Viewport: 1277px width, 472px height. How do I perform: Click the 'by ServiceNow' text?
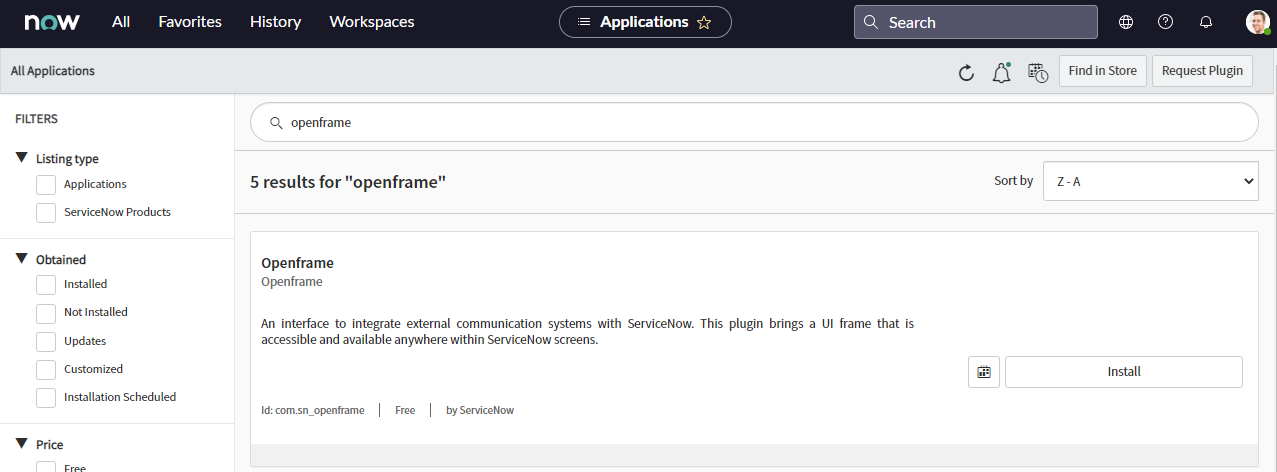tap(480, 410)
